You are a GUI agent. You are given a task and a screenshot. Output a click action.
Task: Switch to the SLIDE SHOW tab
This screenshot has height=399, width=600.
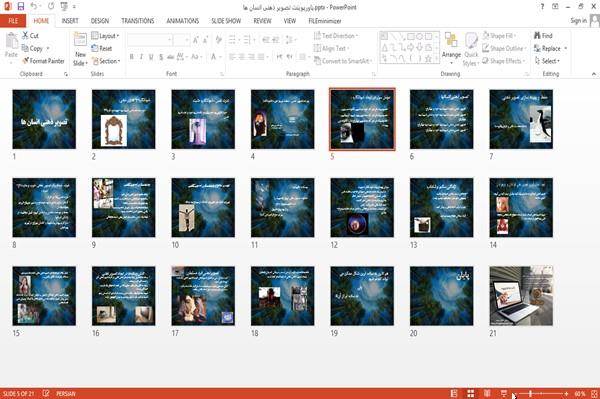coord(226,21)
